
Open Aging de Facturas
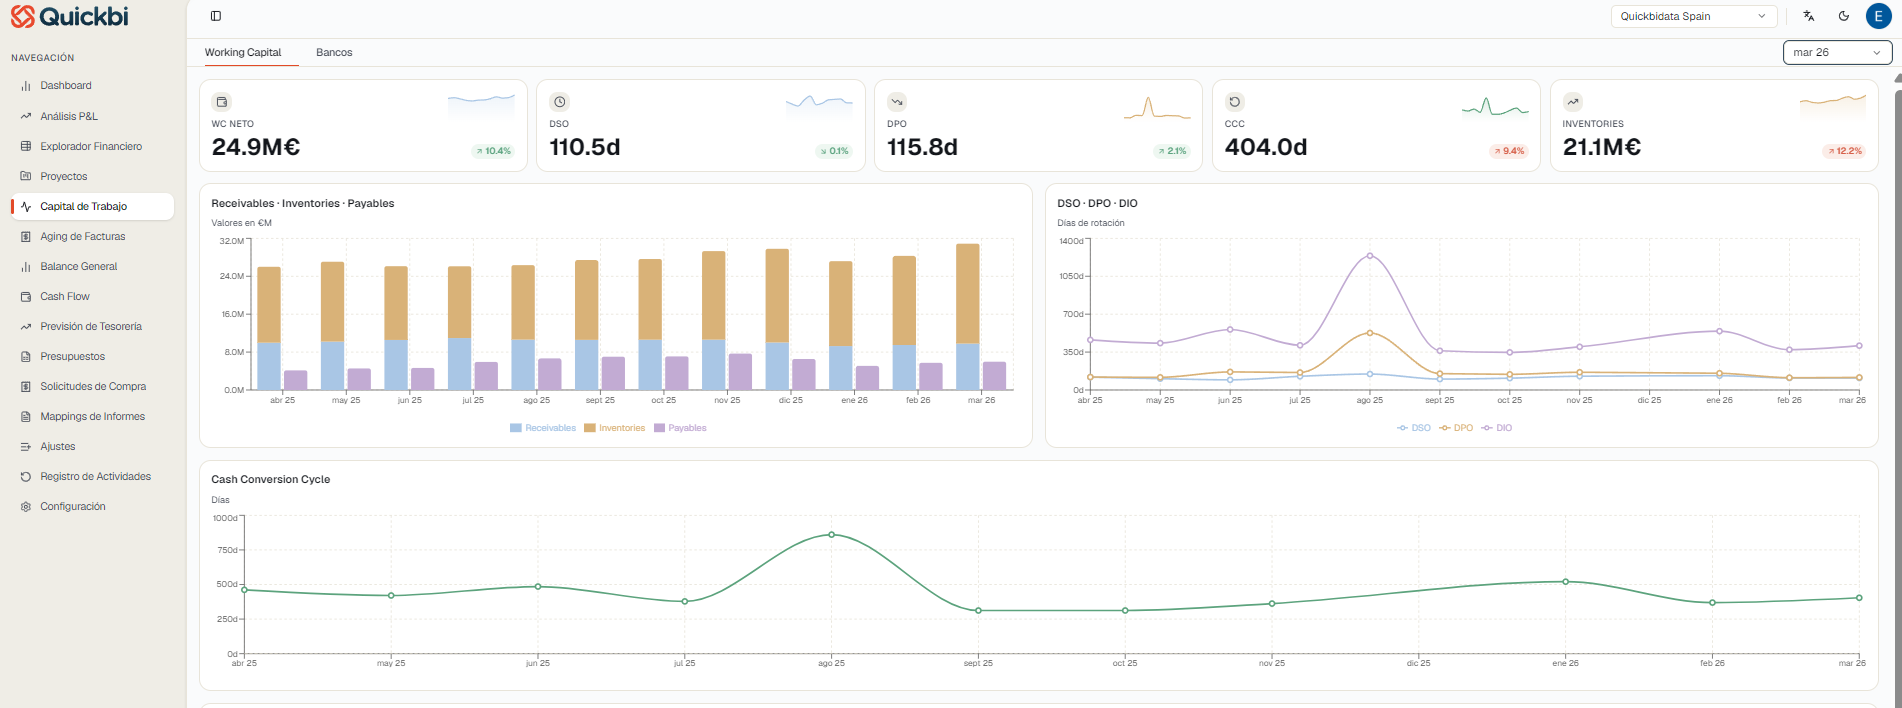point(83,236)
